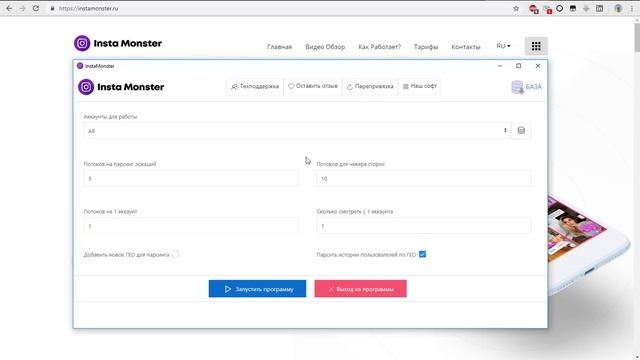Go back in browser history
The width and height of the screenshot is (640, 360).
click(x=9, y=8)
